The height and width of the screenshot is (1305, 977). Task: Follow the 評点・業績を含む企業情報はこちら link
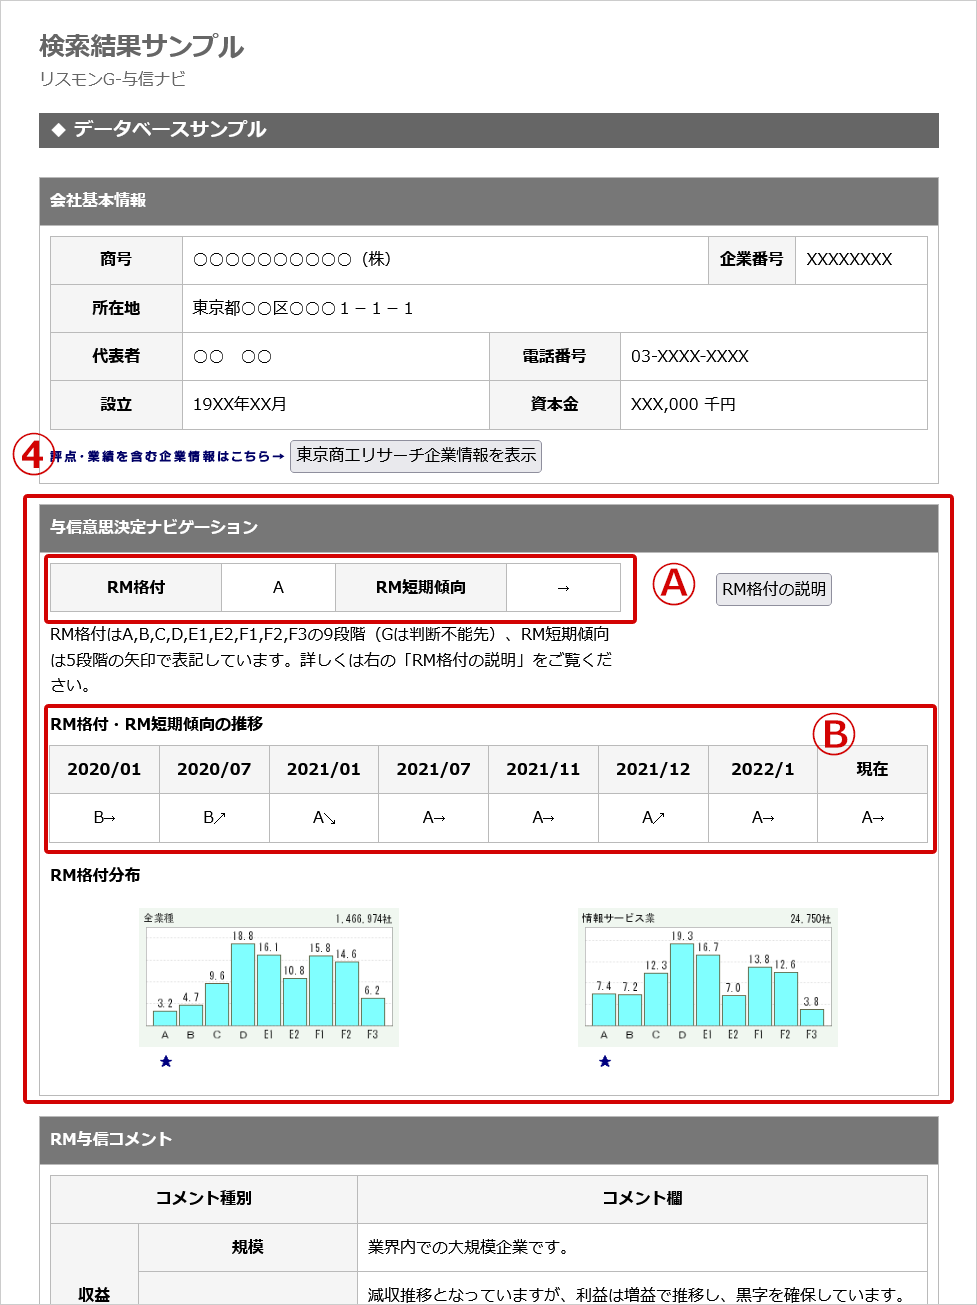(x=166, y=457)
